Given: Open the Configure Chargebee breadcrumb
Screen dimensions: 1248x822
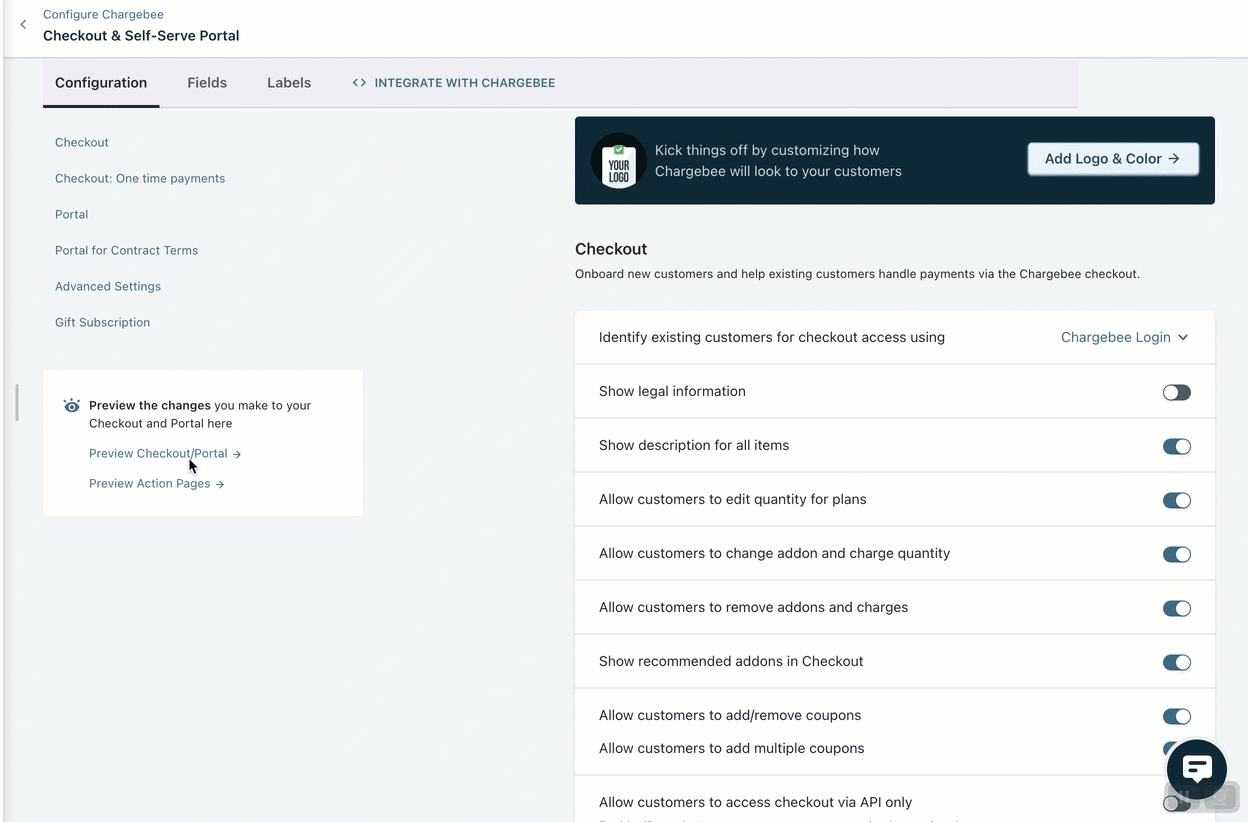Looking at the screenshot, I should [x=103, y=14].
